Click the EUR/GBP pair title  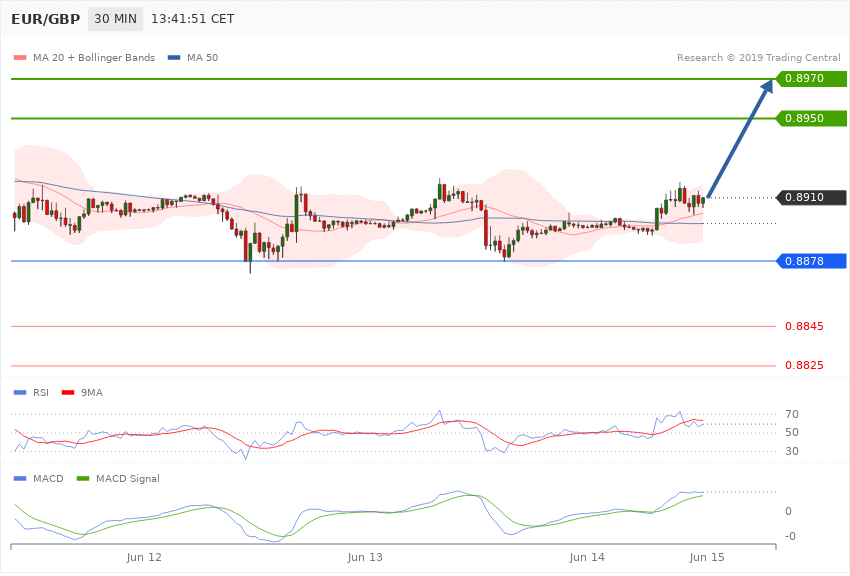[46, 19]
